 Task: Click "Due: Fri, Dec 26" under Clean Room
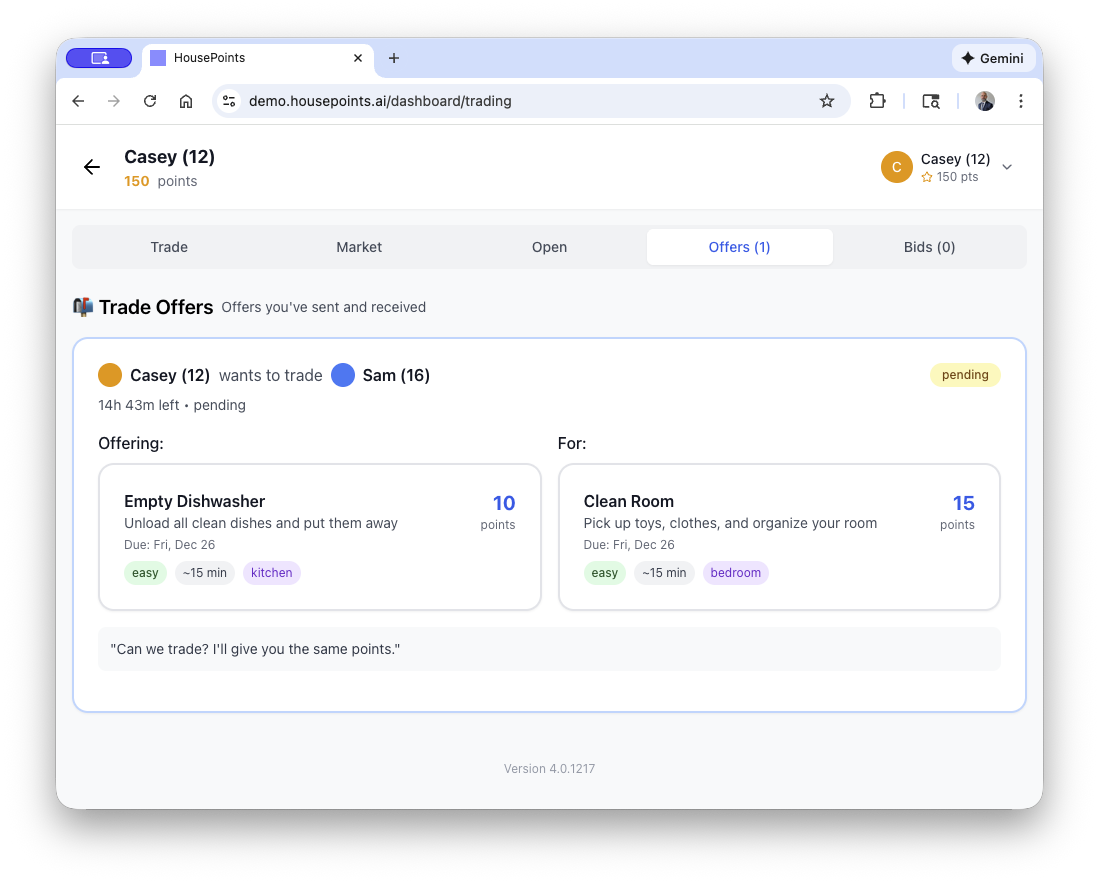[629, 545]
